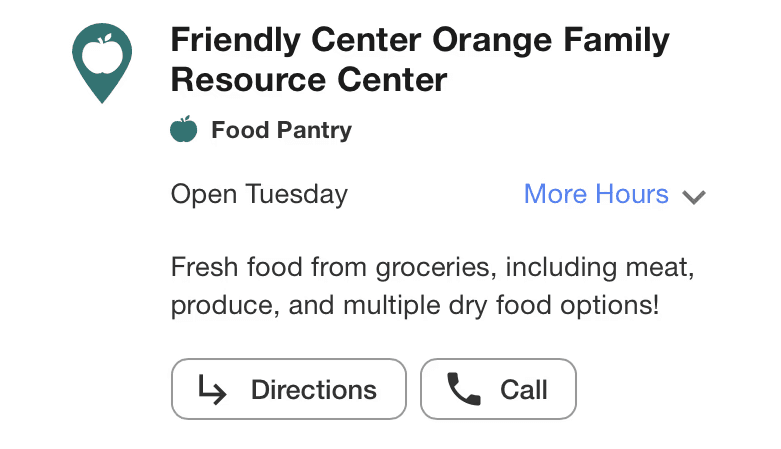Click the word Directions inside its button
The height and width of the screenshot is (449, 781).
click(x=314, y=389)
